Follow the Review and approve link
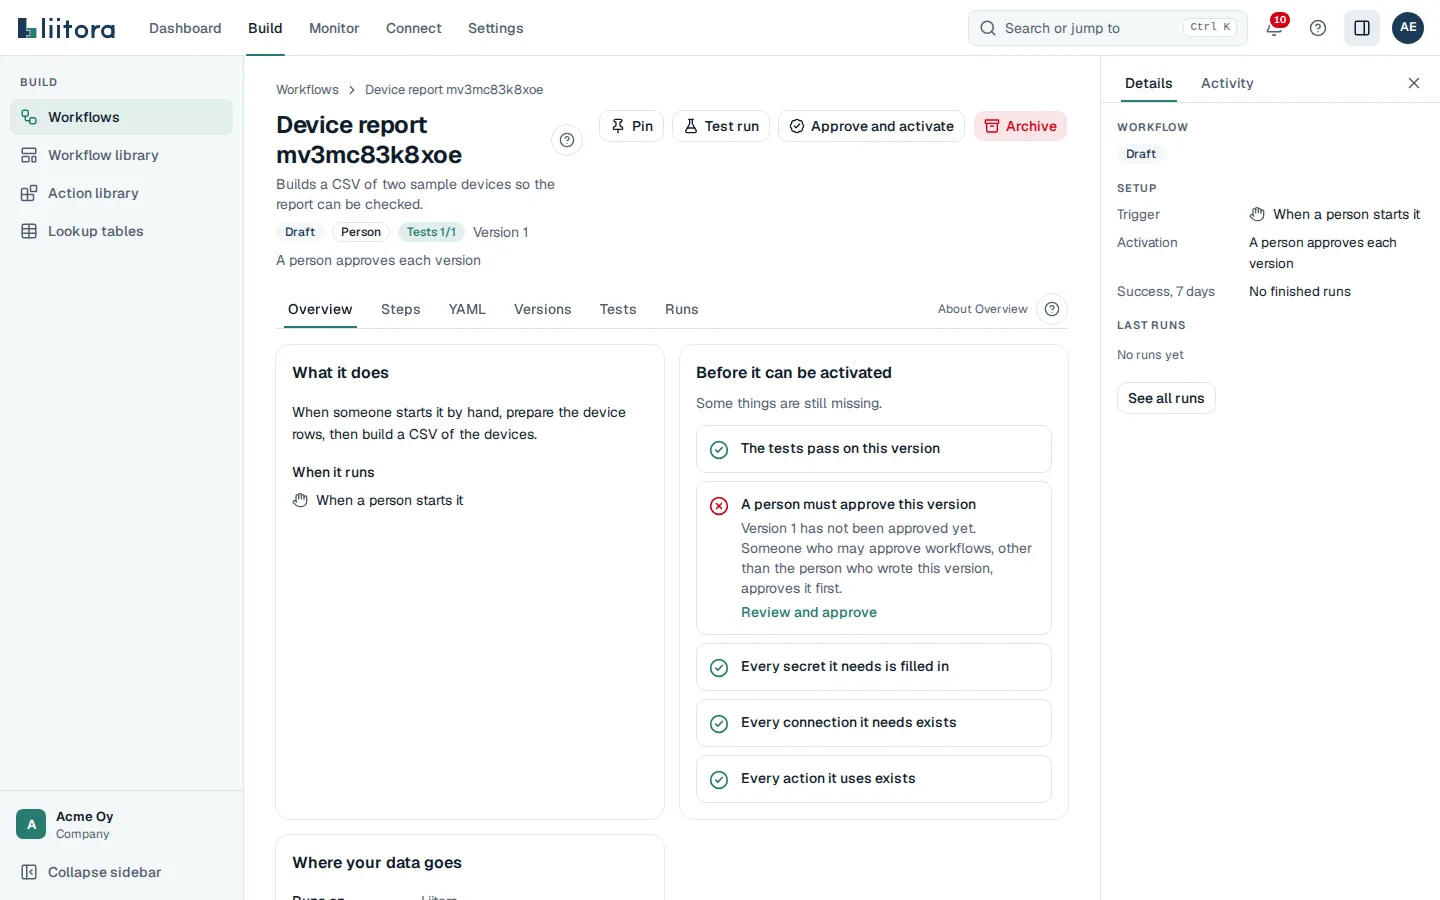 click(x=809, y=612)
